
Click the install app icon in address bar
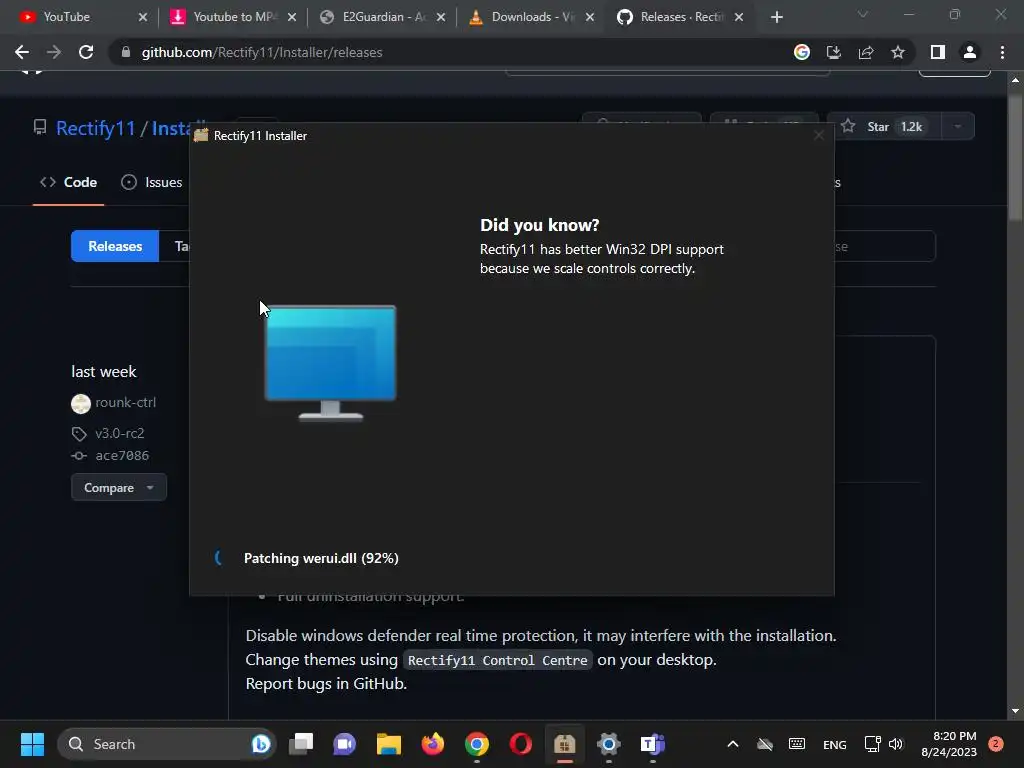tap(834, 52)
